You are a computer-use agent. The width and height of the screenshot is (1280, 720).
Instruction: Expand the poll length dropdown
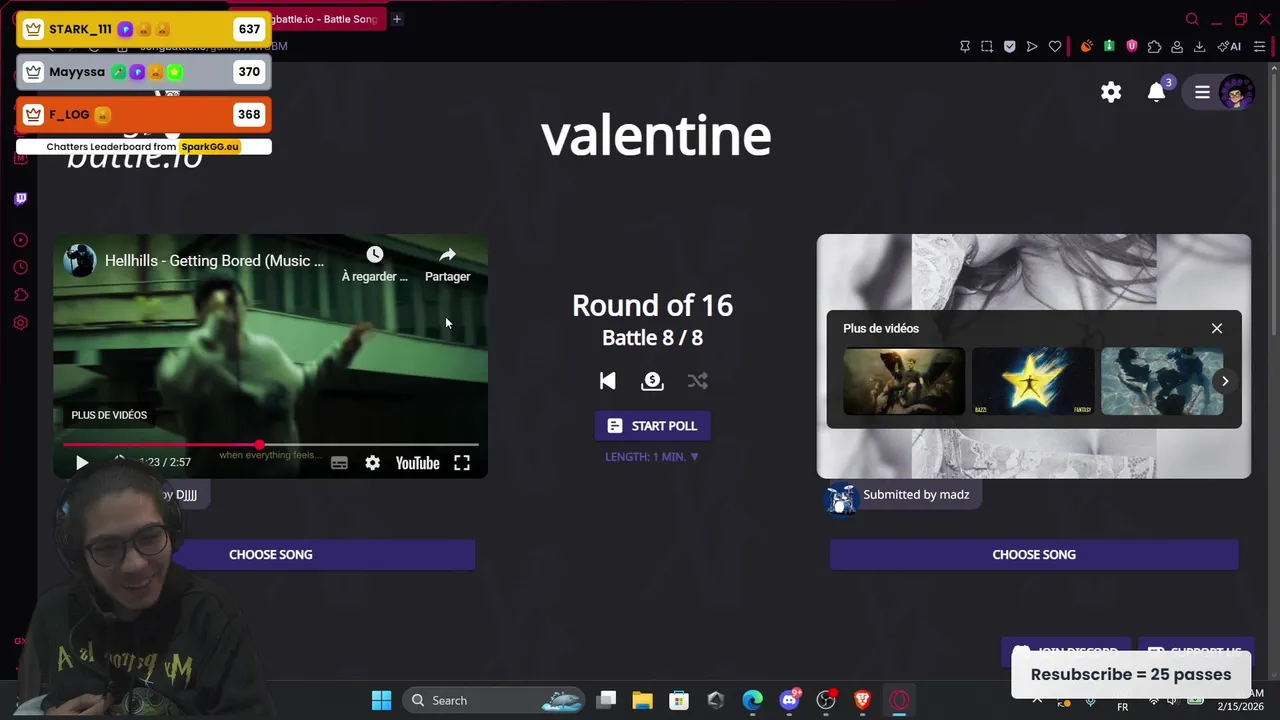(x=652, y=456)
